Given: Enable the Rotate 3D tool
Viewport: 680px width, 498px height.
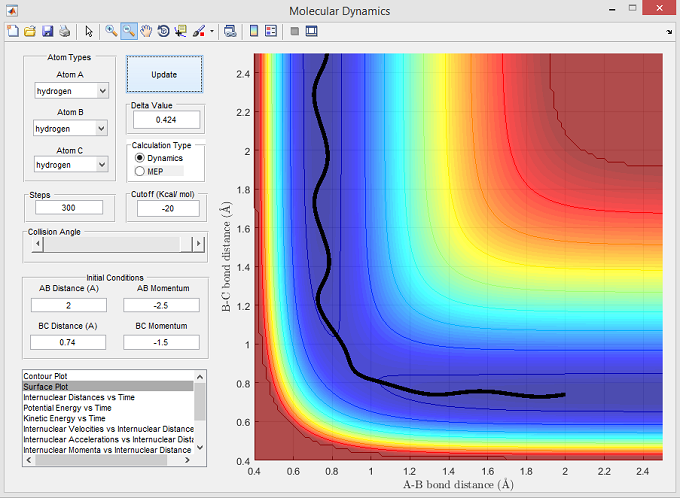Looking at the screenshot, I should (163, 31).
